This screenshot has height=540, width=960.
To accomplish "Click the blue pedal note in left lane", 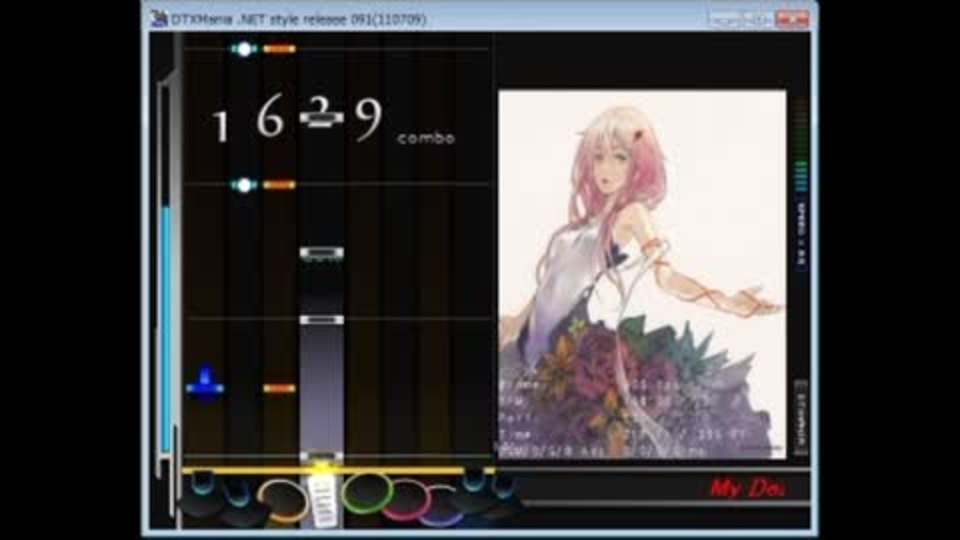I will click(x=205, y=384).
